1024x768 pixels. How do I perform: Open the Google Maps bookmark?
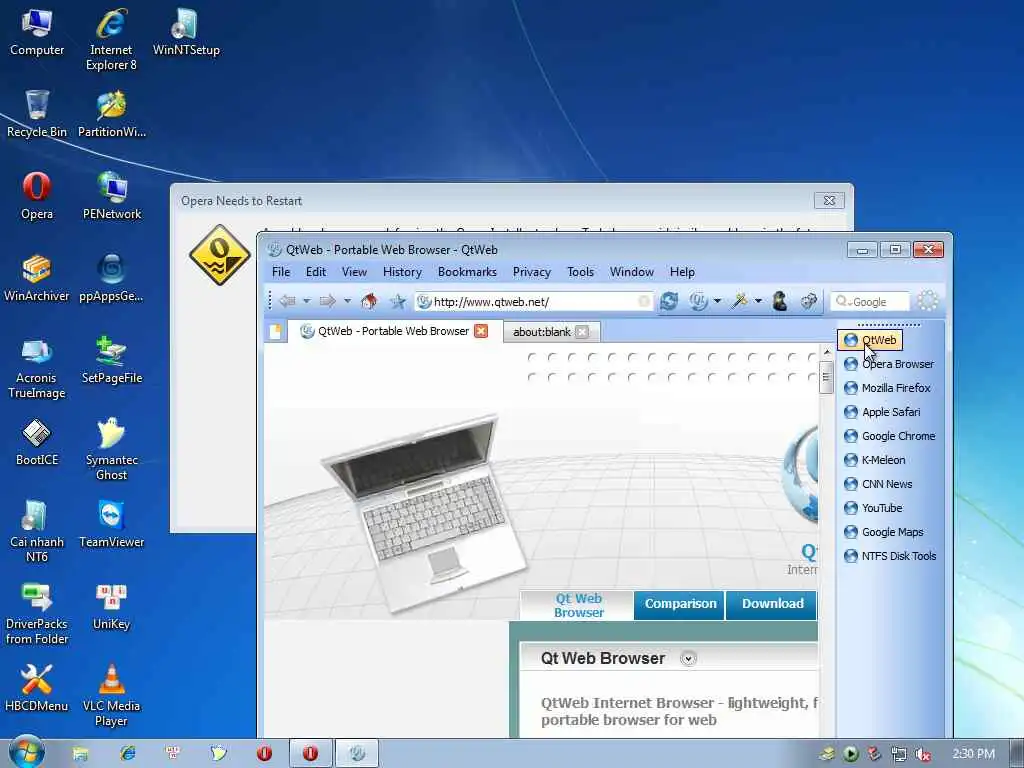tap(884, 532)
